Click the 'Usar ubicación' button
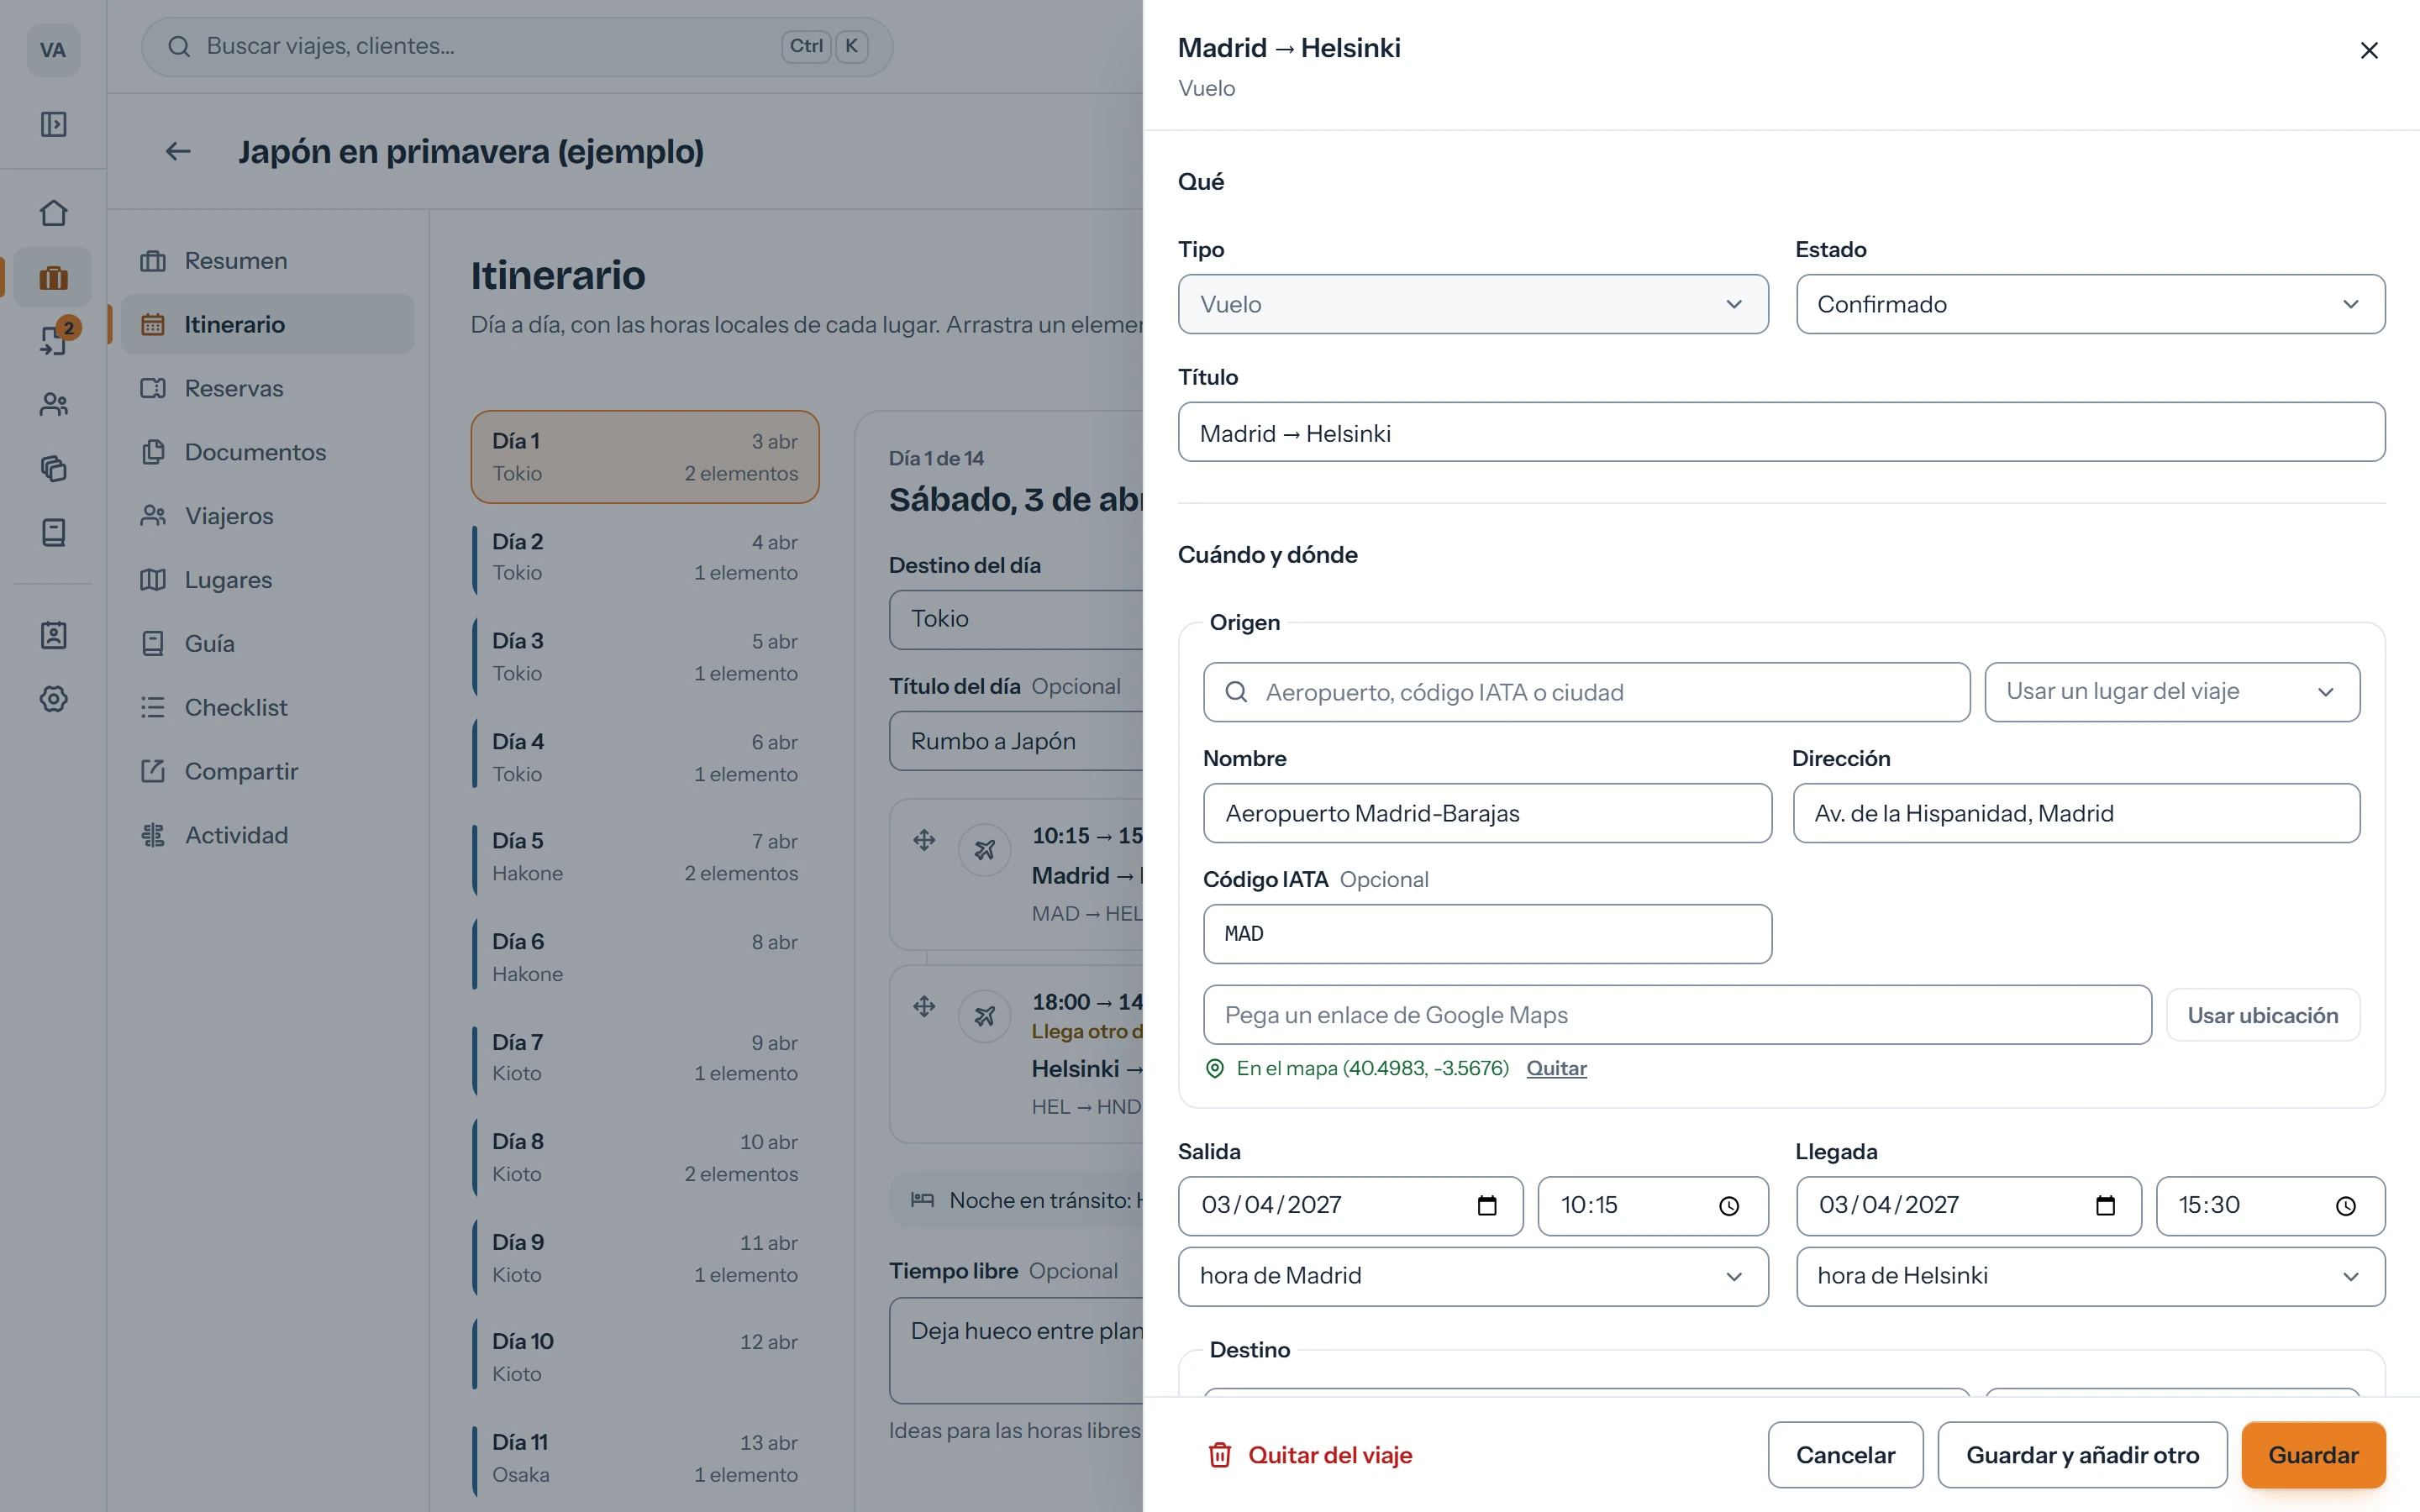This screenshot has width=2420, height=1512. point(2262,1015)
